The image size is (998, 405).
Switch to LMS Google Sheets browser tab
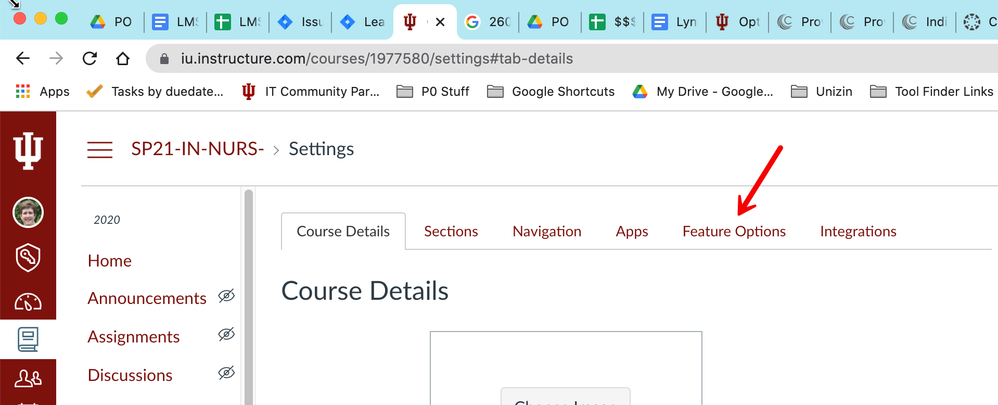(x=237, y=22)
